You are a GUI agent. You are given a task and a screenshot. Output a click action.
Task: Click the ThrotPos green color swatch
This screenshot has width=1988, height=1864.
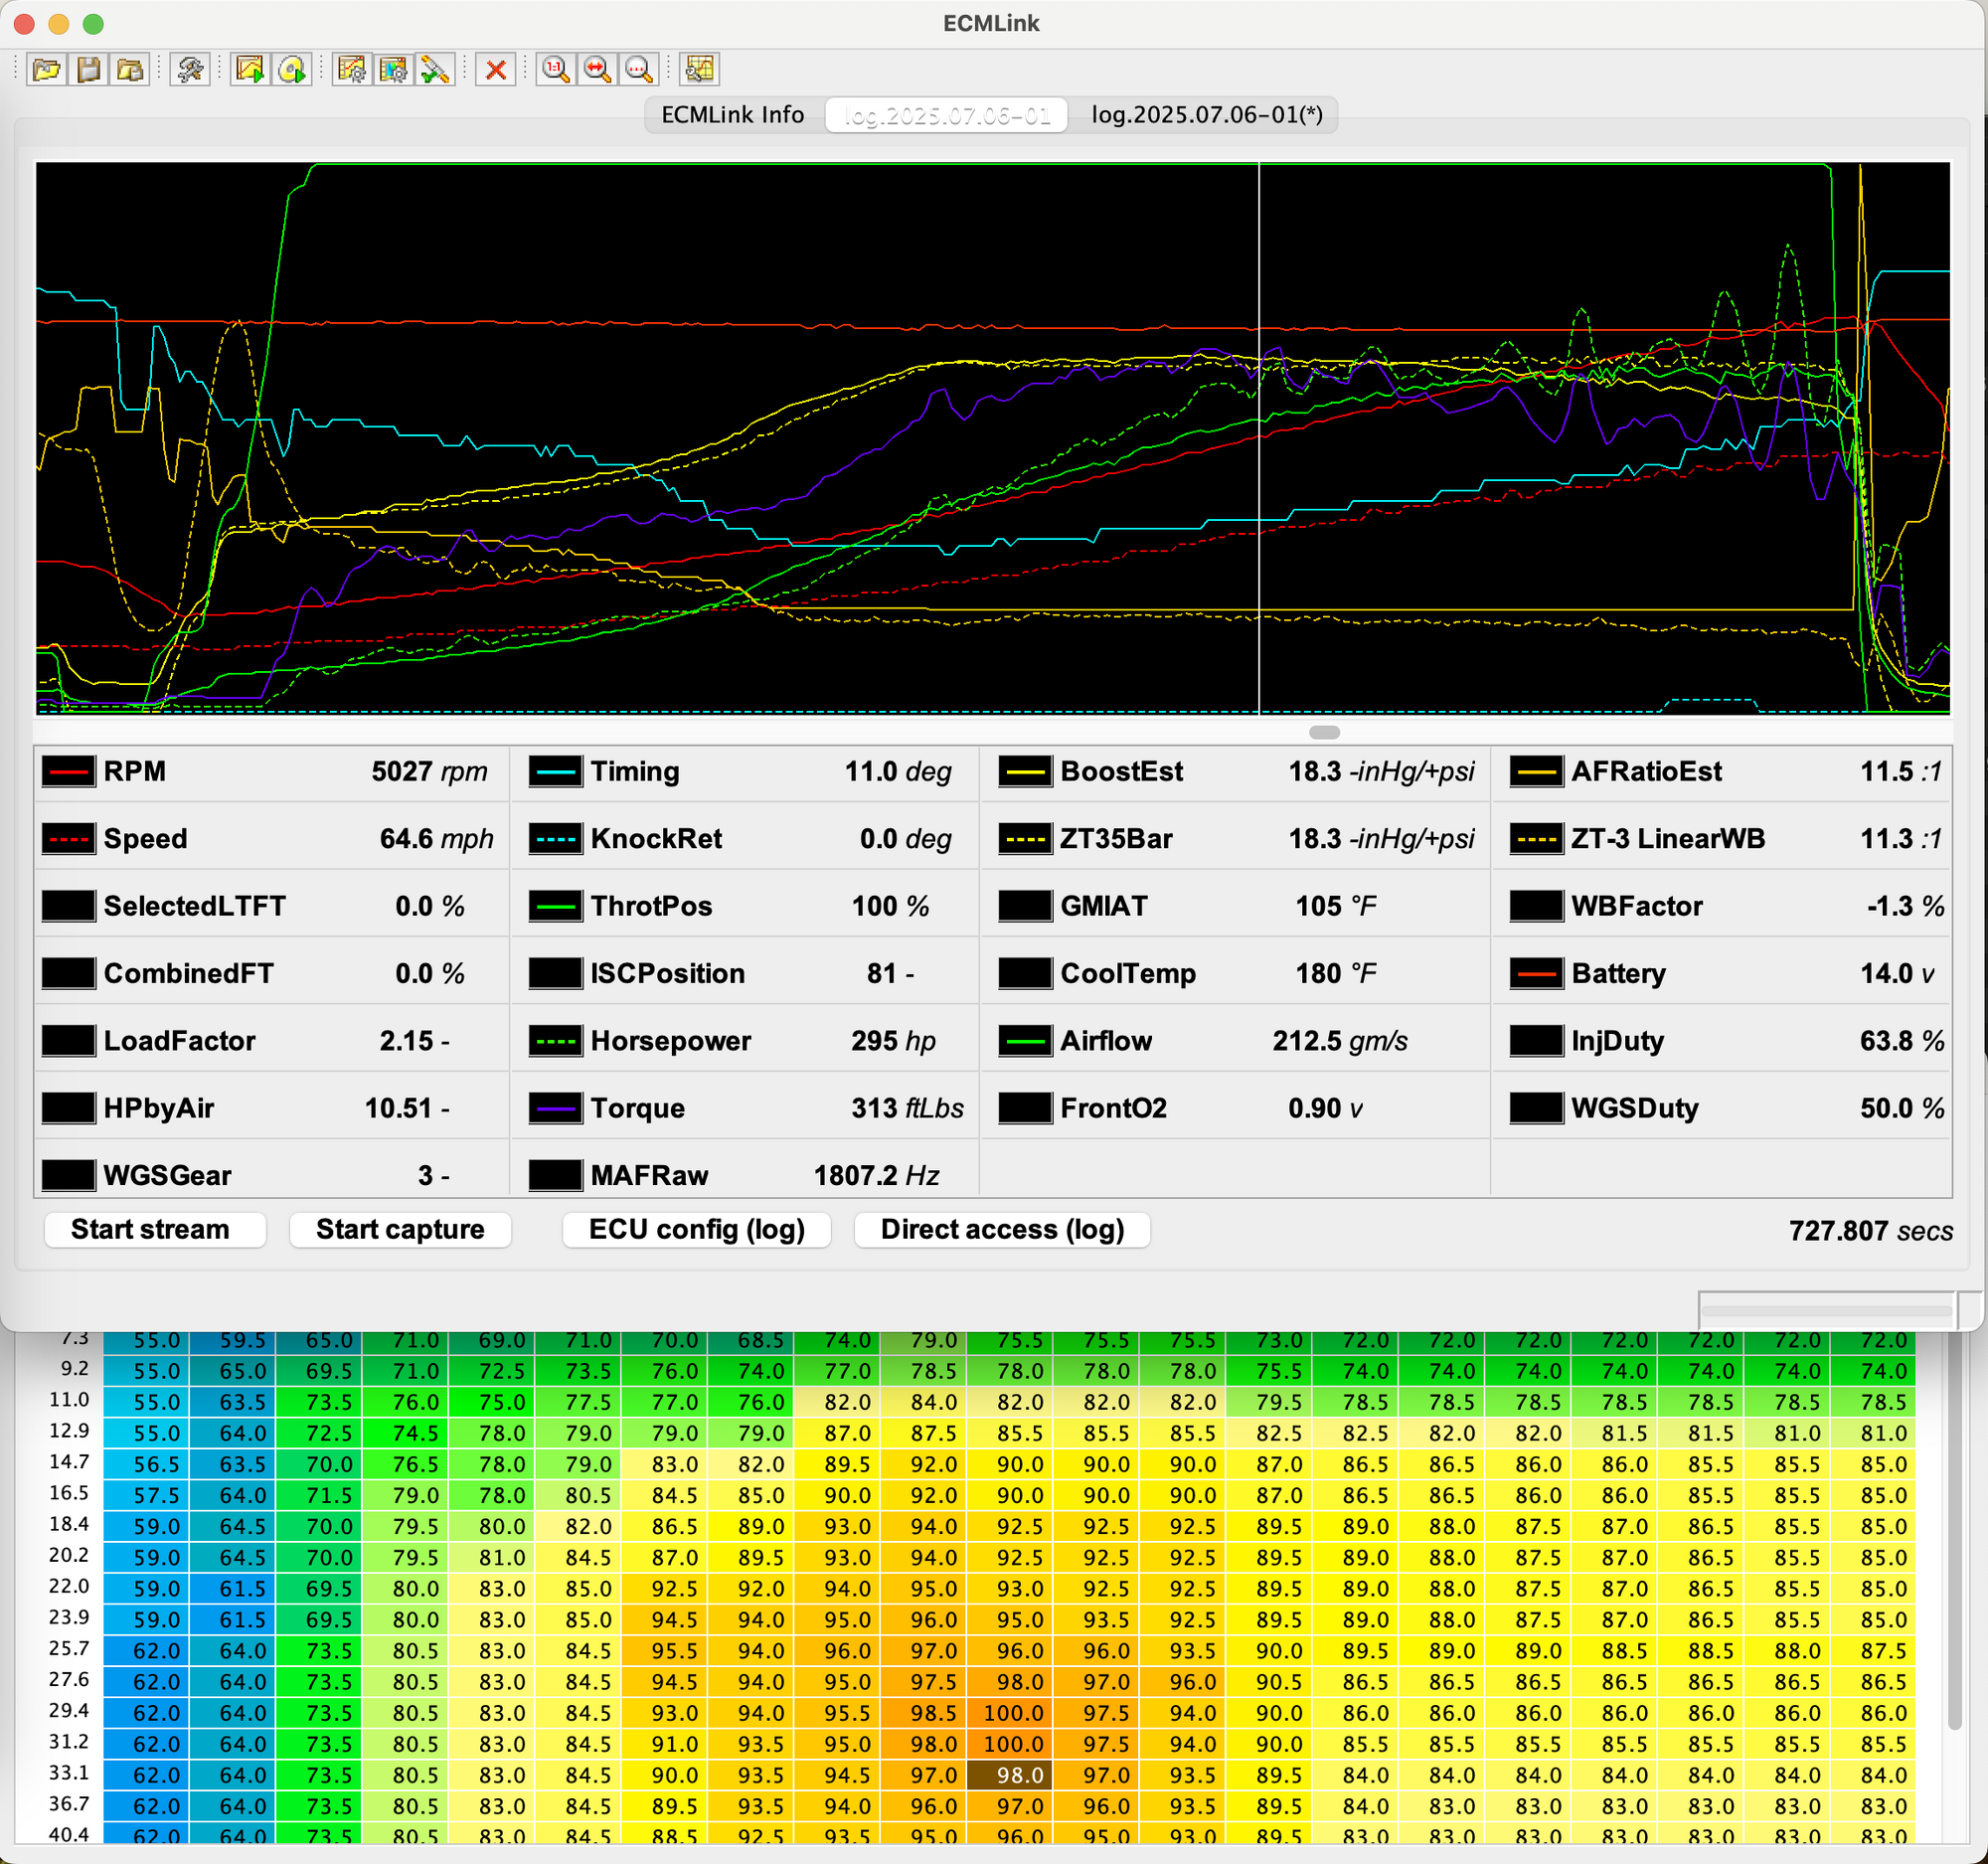(x=556, y=906)
